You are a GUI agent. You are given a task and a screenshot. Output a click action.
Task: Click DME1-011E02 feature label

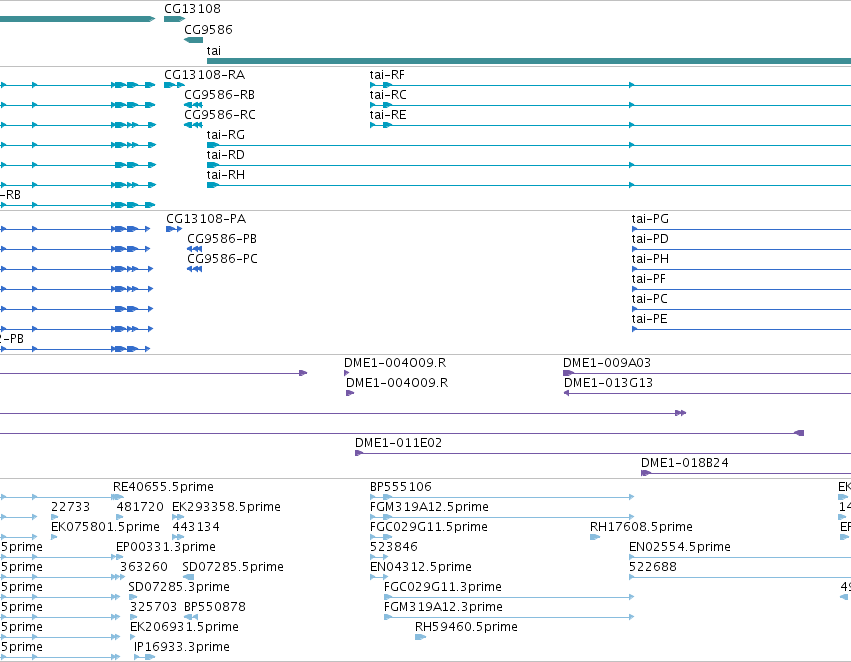click(x=398, y=443)
